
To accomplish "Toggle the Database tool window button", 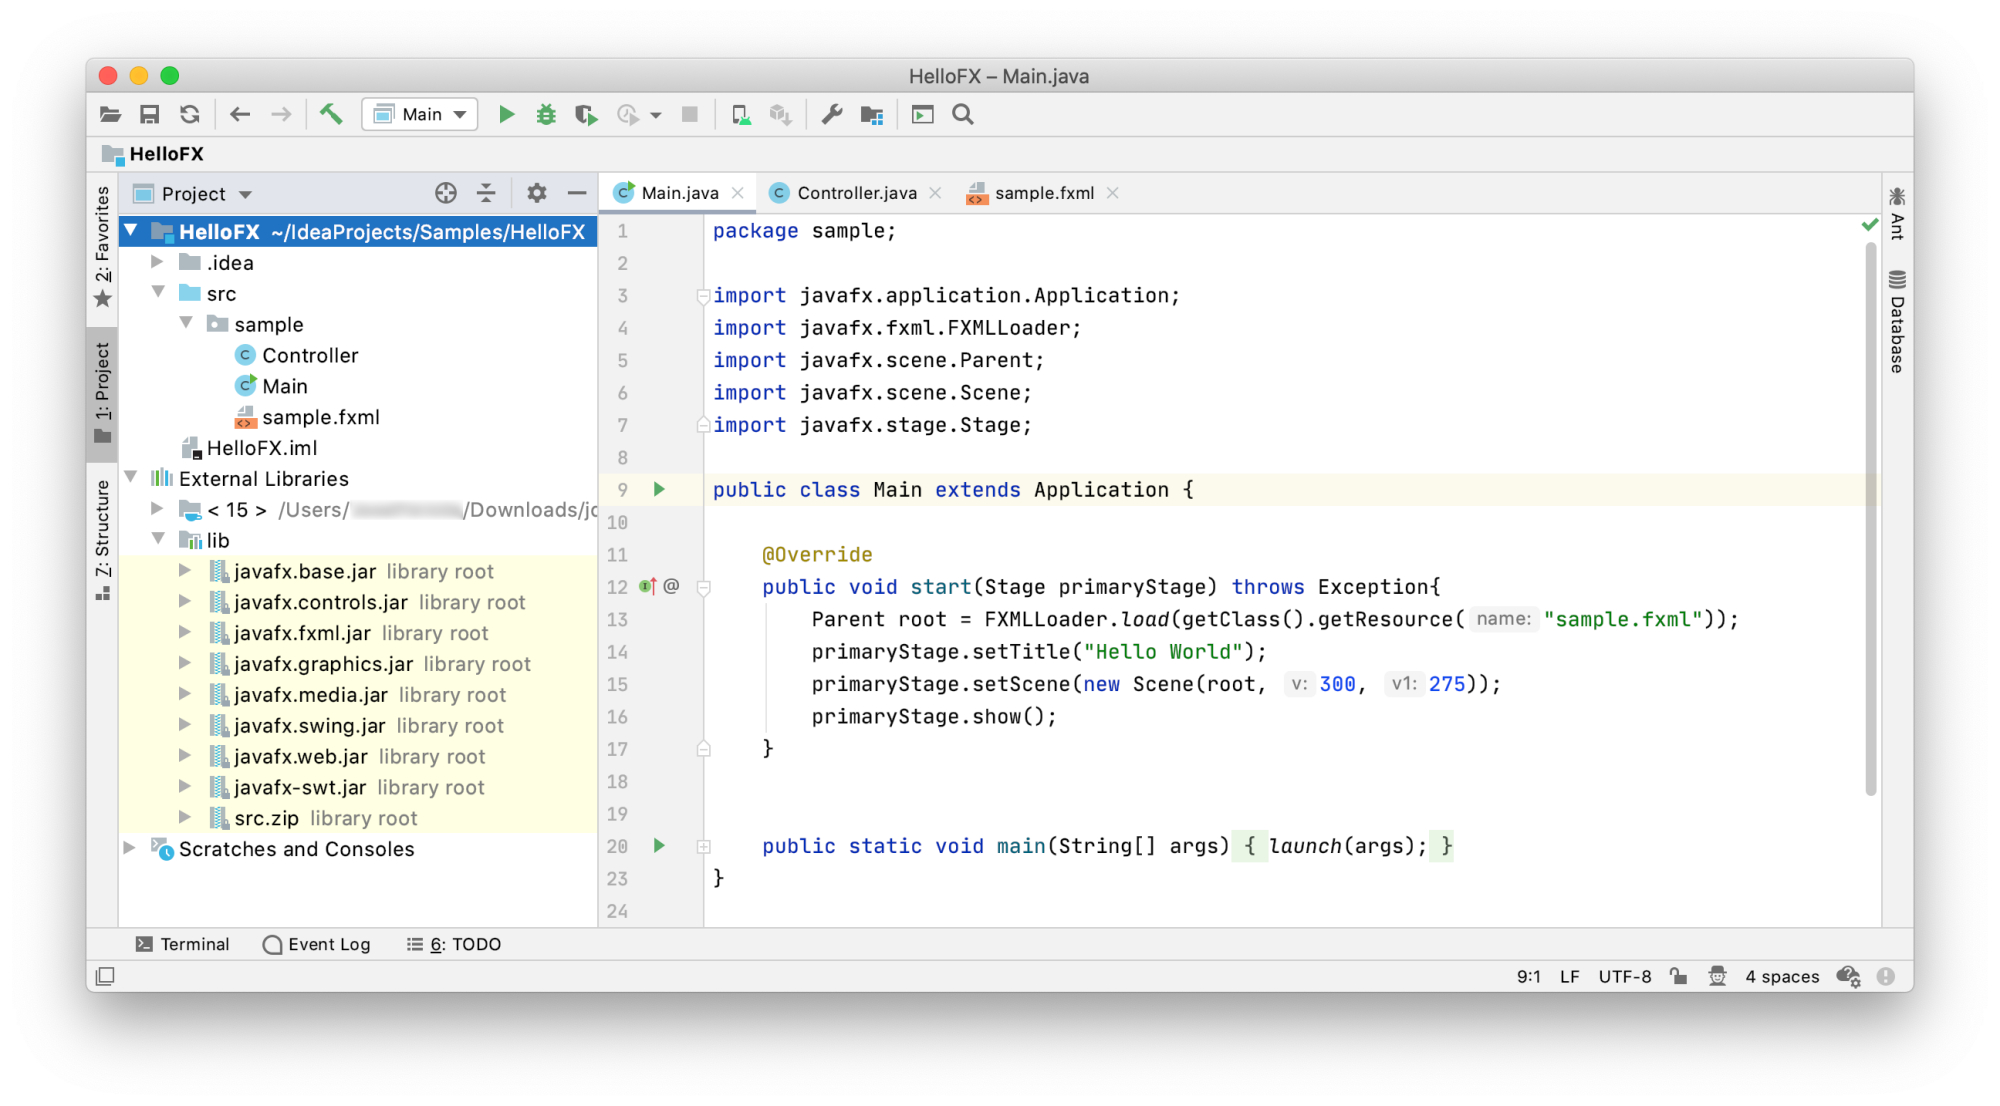I will pyautogui.click(x=1896, y=330).
